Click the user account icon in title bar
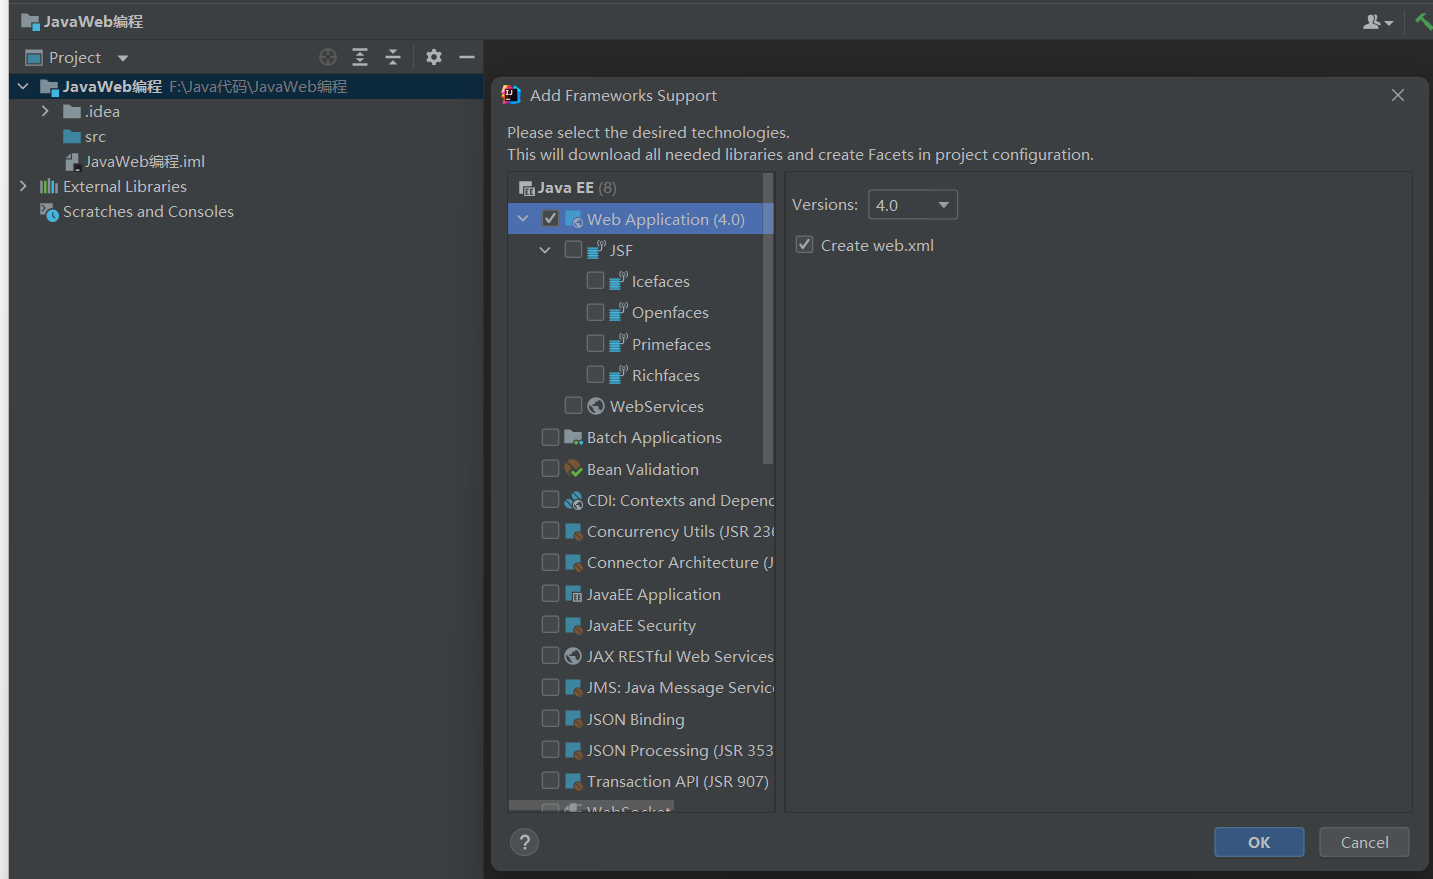Screen dimensions: 1433x879 pos(1372,22)
